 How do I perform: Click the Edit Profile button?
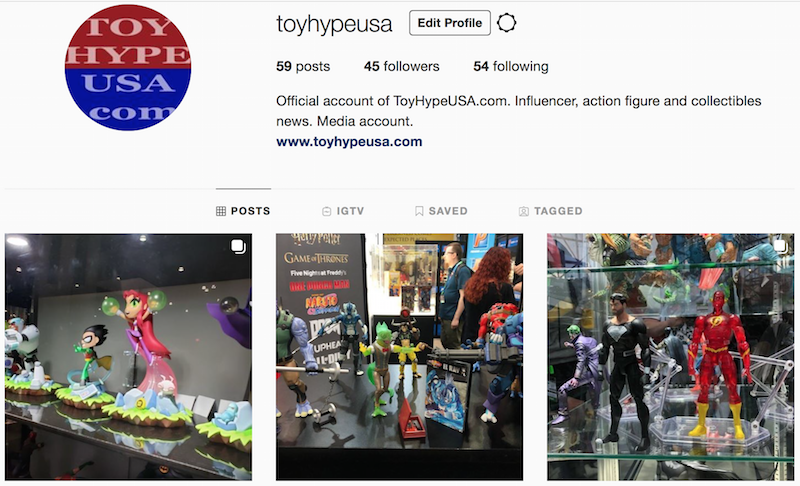[x=449, y=23]
